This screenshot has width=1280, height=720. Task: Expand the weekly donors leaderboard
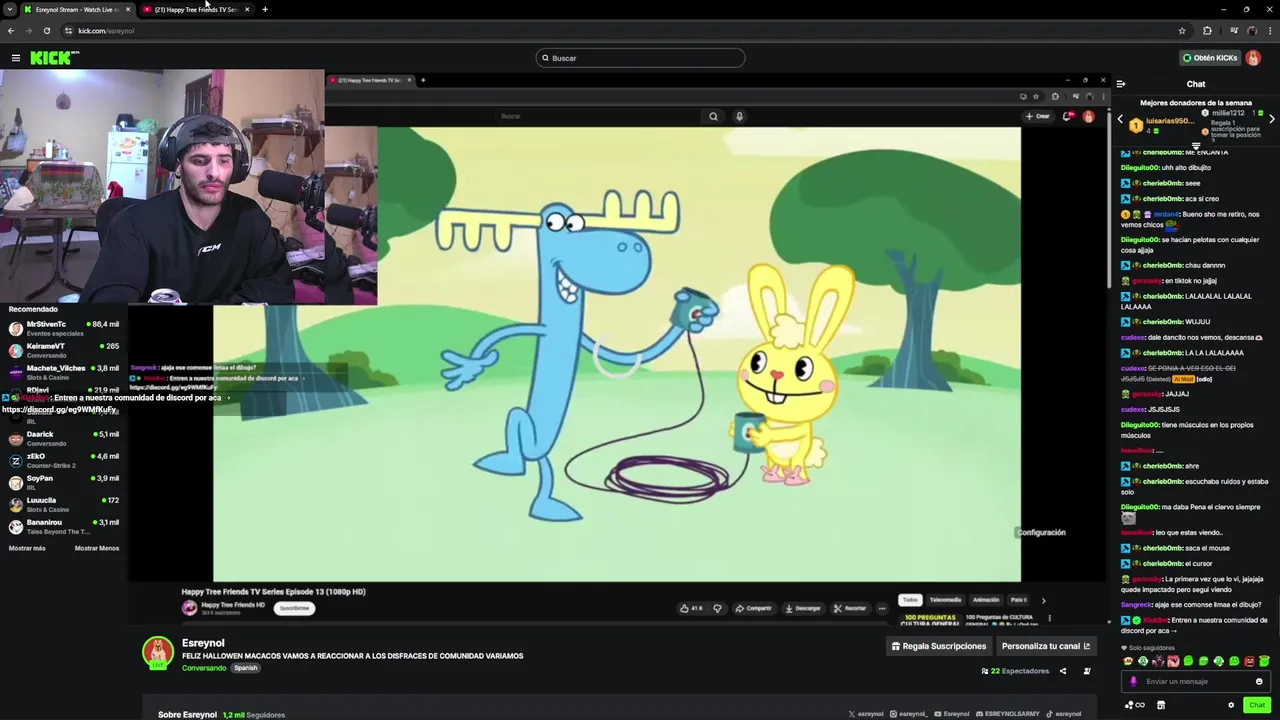pos(1195,146)
